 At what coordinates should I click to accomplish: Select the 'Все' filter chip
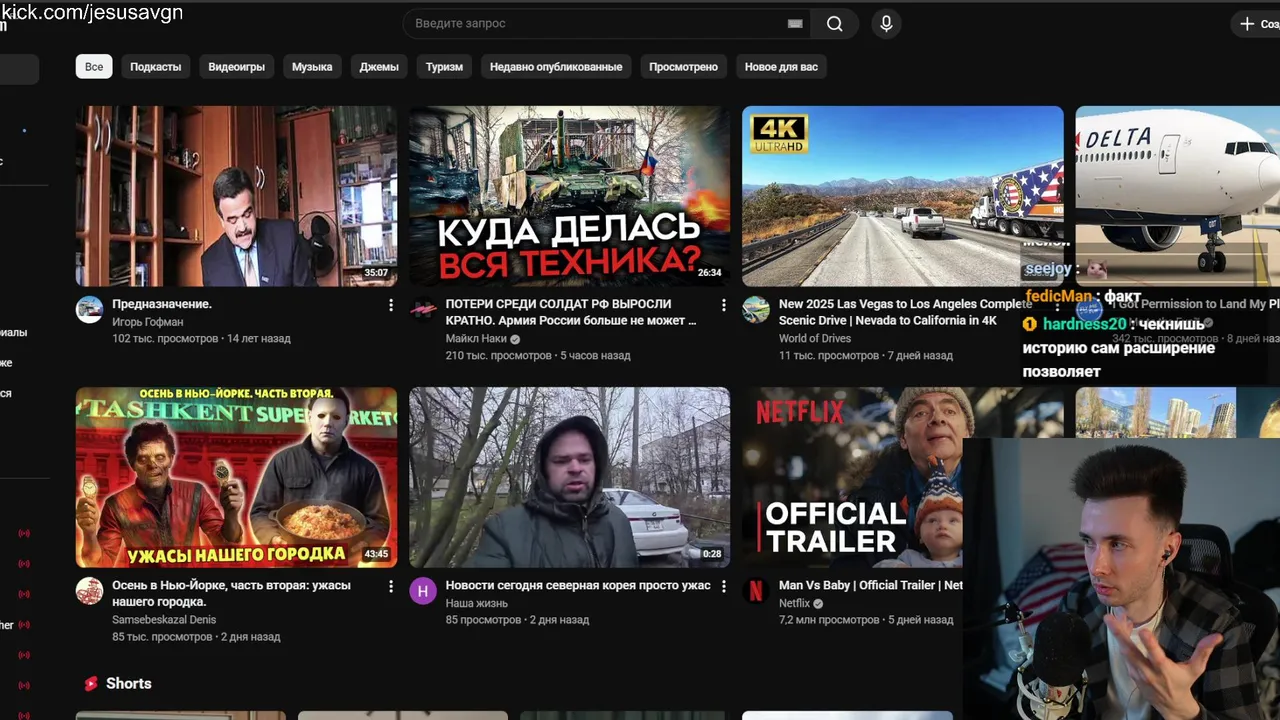point(94,67)
